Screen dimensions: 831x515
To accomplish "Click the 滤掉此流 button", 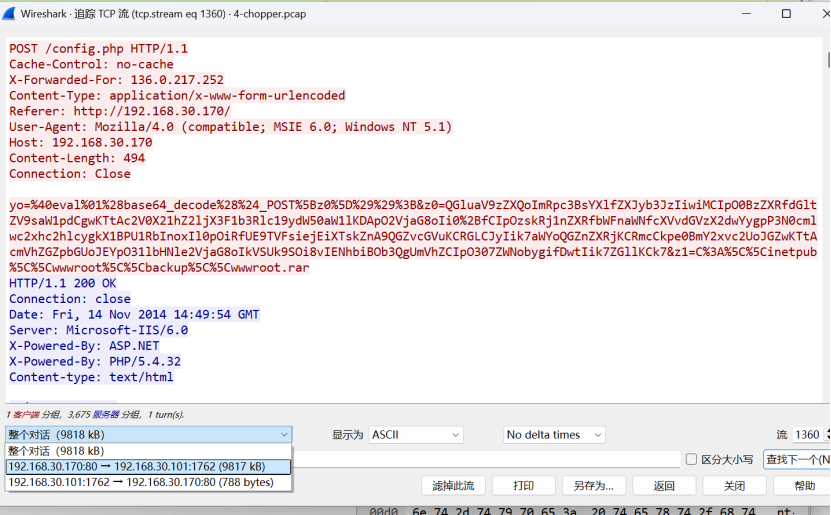I will pyautogui.click(x=453, y=485).
